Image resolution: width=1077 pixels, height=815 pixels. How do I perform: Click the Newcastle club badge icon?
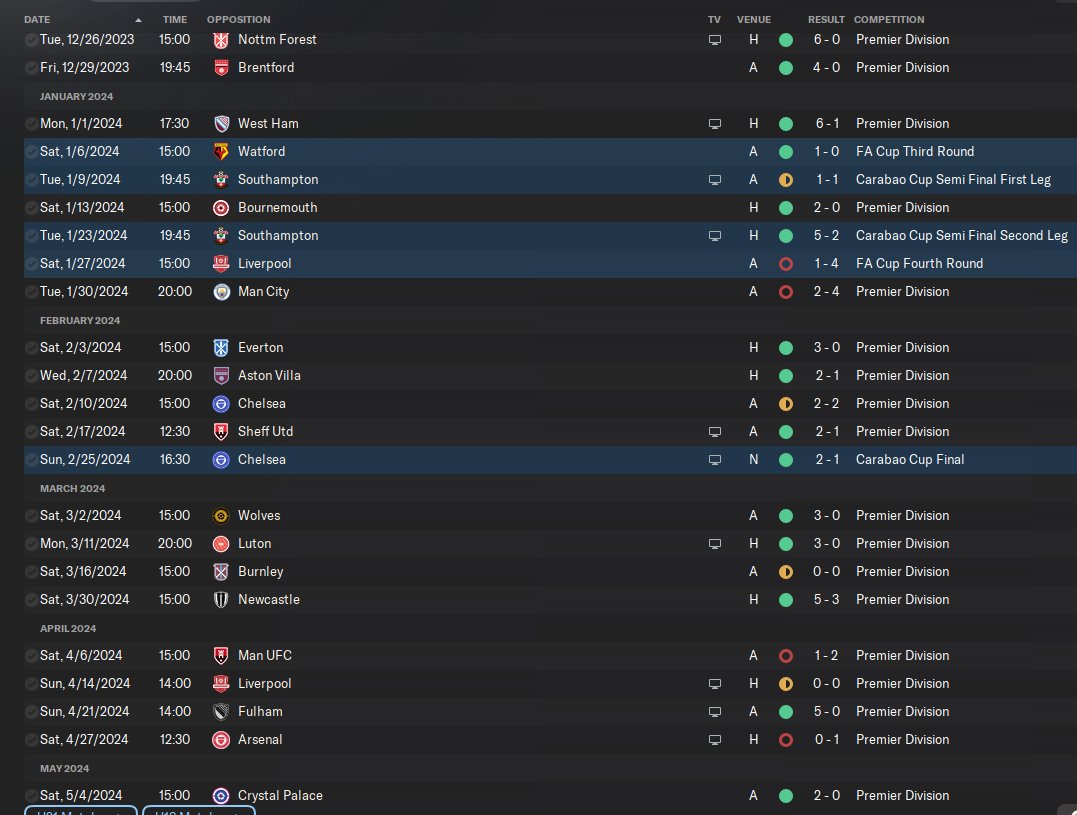[220, 599]
